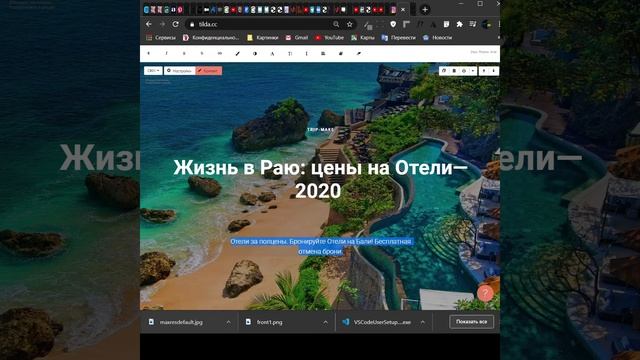Viewport: 640px width, 360px height.
Task: Open the Extensions puzzle icon
Action: 460,24
